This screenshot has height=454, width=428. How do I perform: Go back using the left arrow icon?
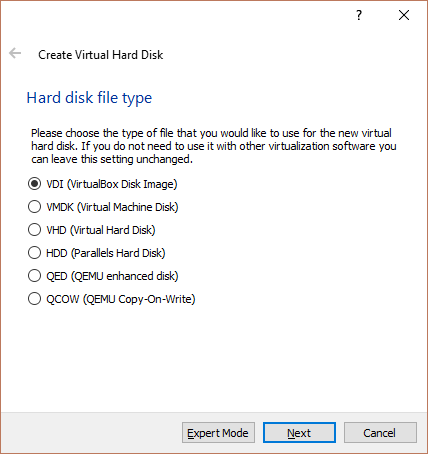15,53
